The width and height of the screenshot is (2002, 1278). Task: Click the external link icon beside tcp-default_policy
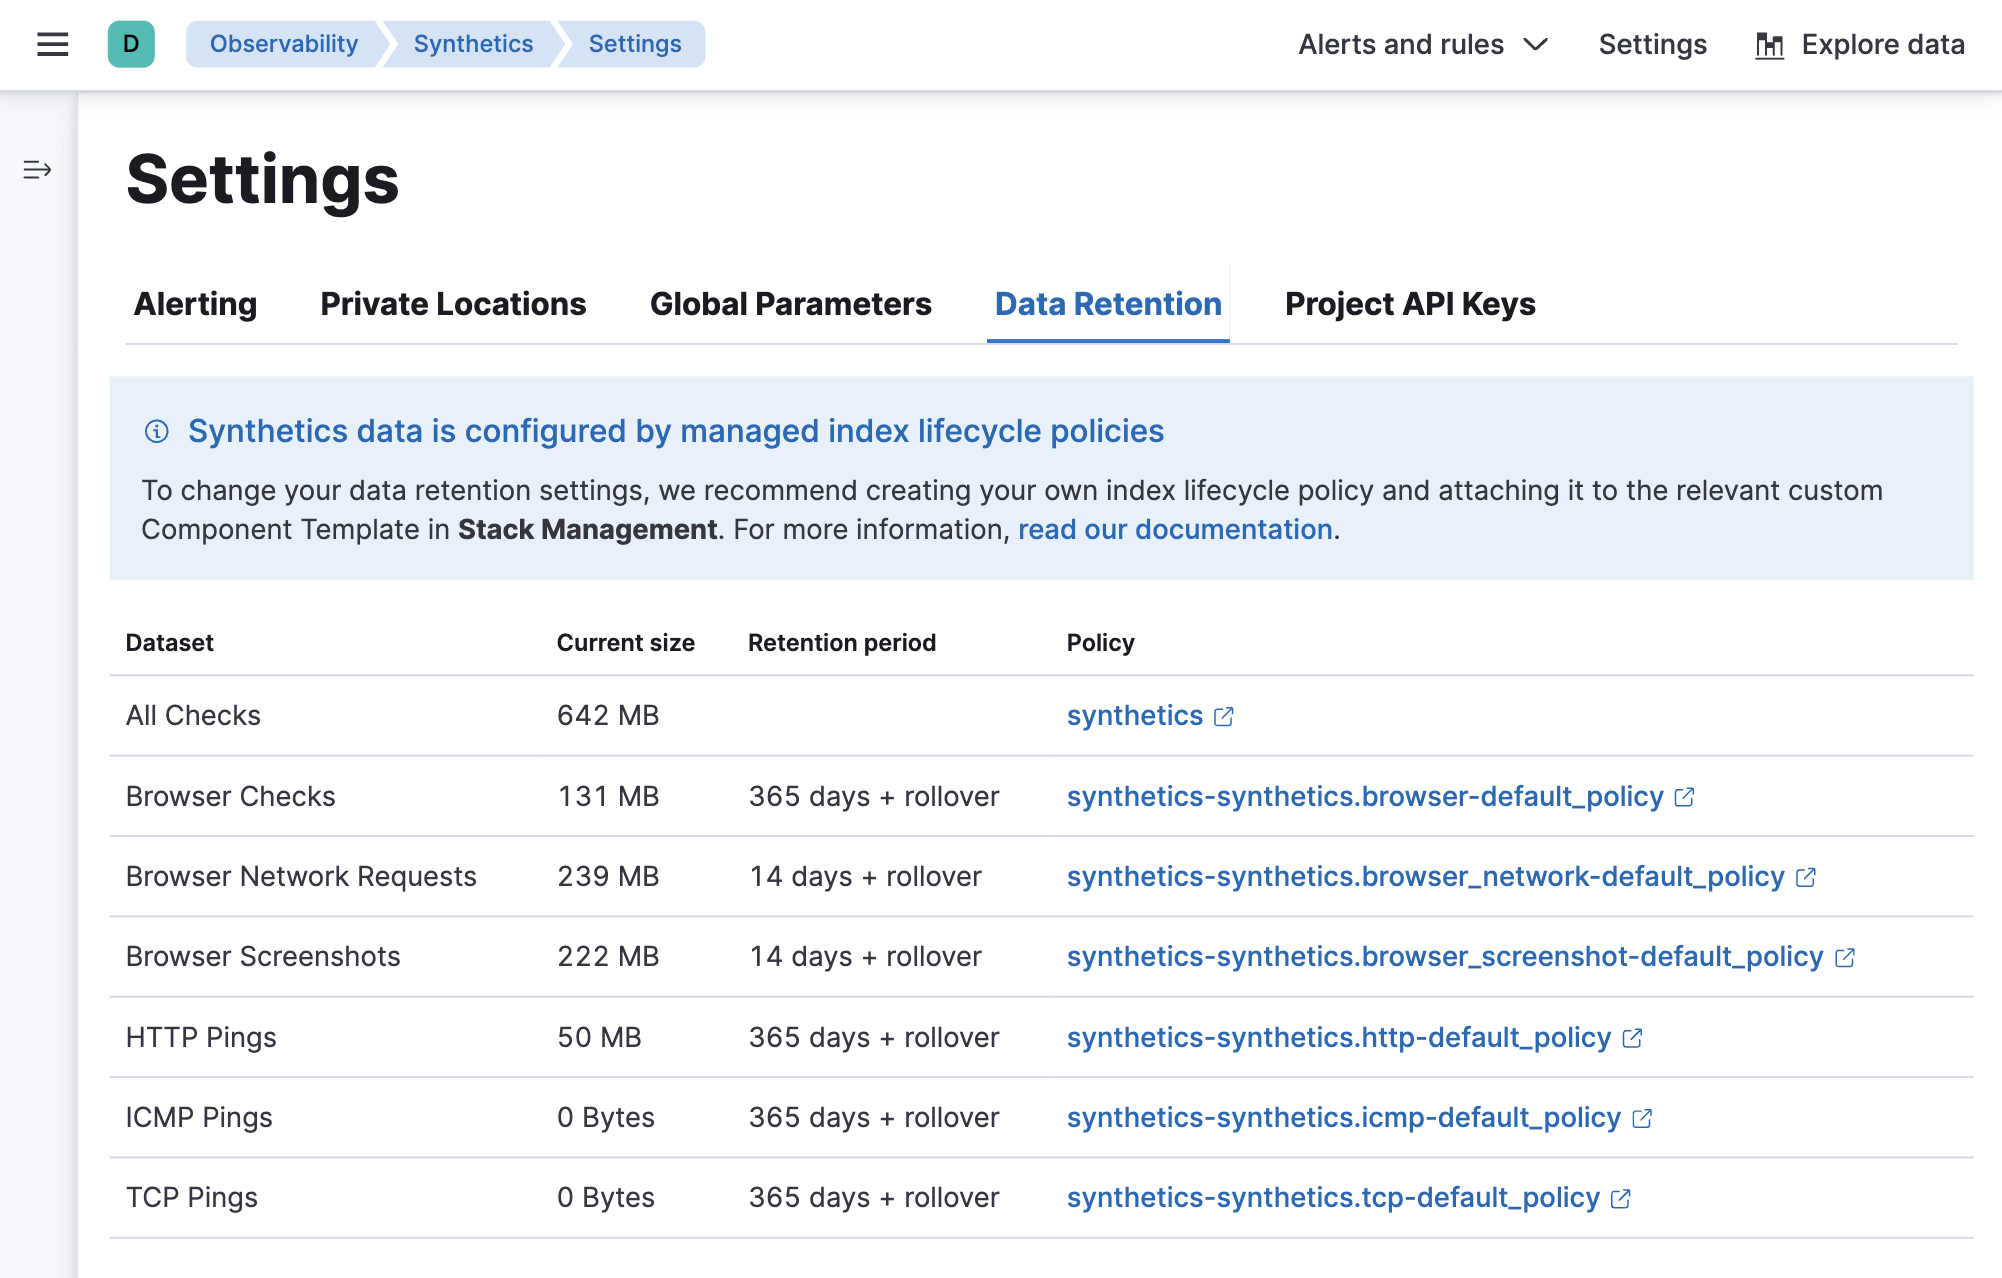coord(1622,1198)
